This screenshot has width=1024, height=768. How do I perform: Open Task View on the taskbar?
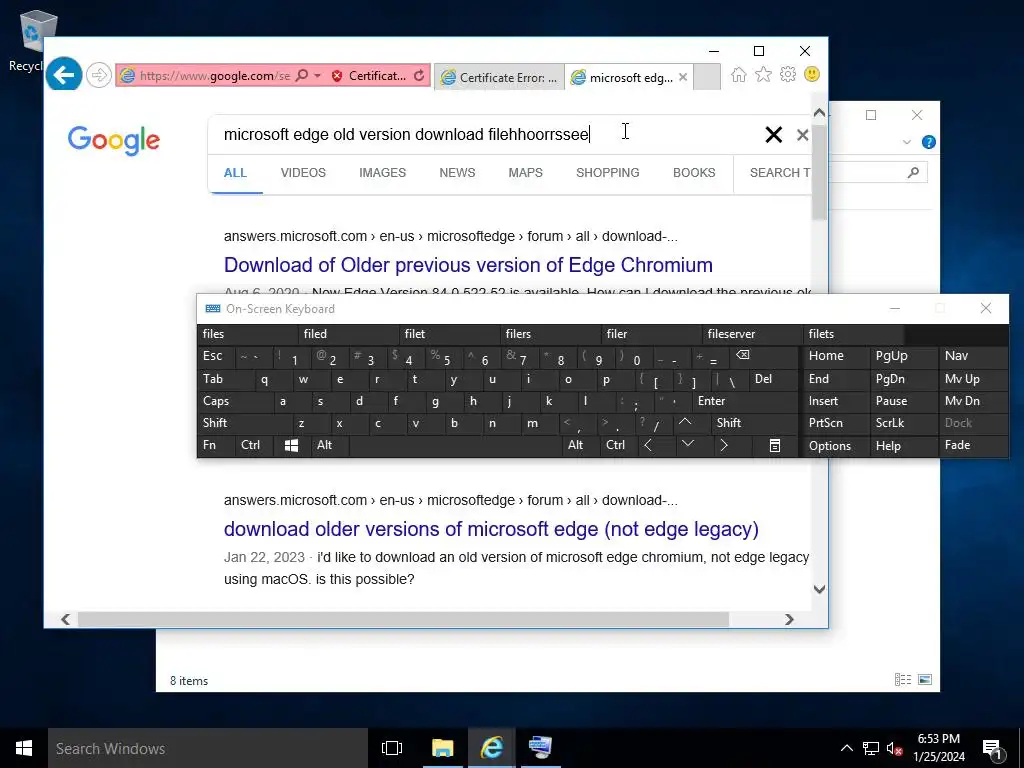392,748
